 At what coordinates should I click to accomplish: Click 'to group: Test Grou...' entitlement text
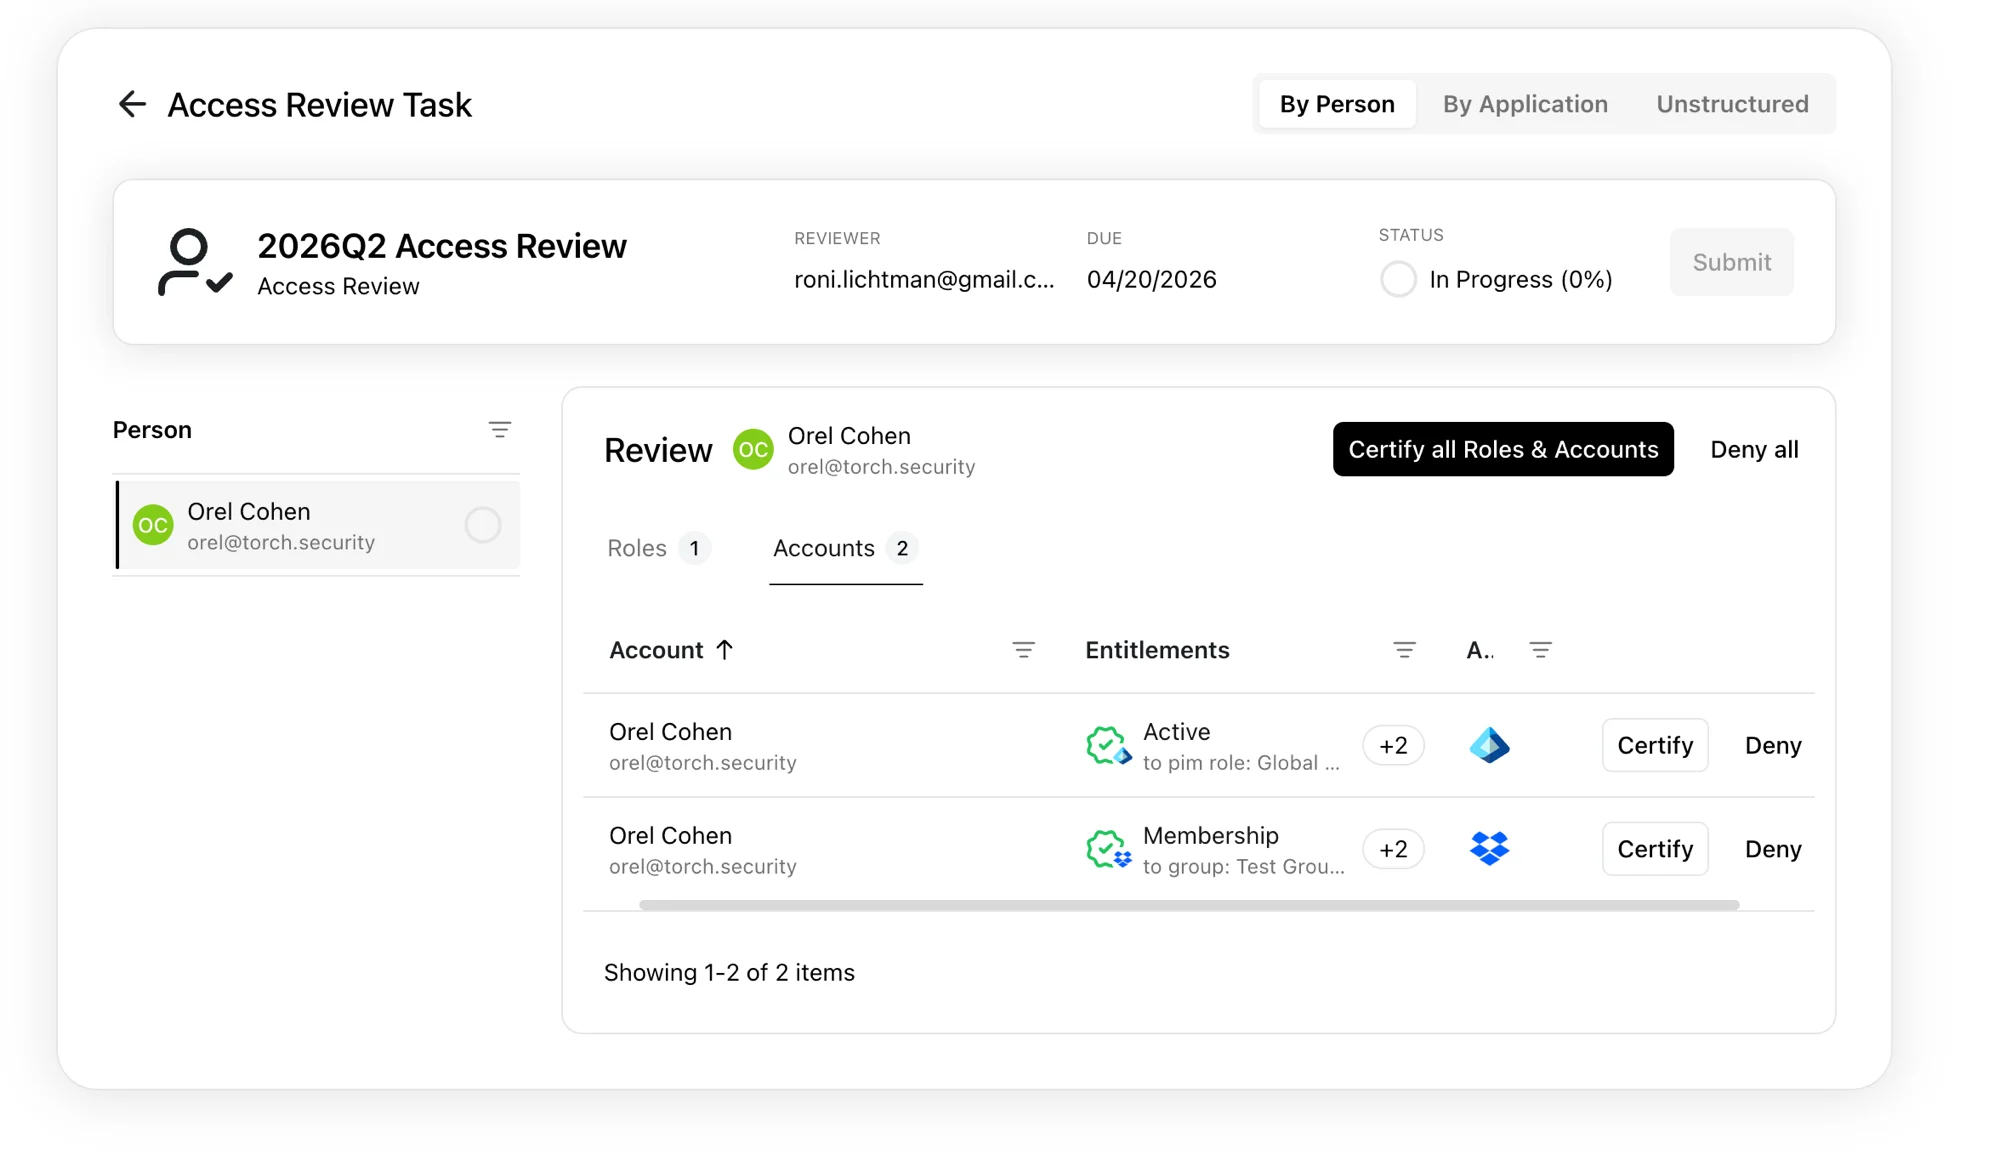(1244, 867)
